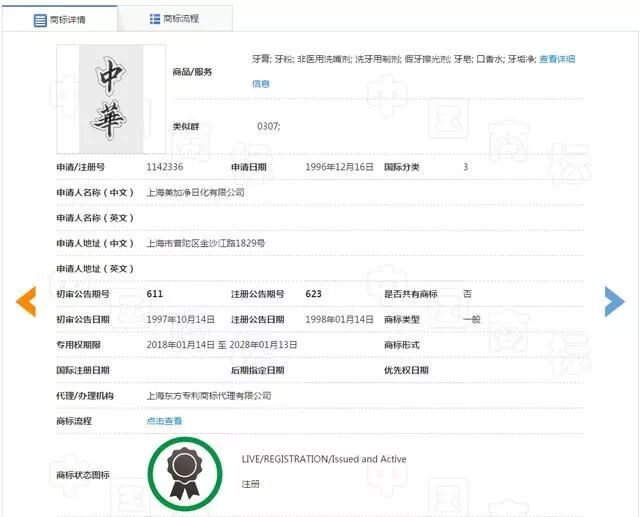The width and height of the screenshot is (640, 517).
Task: Click the 申请人名称（中文） label
Action: tap(95, 192)
